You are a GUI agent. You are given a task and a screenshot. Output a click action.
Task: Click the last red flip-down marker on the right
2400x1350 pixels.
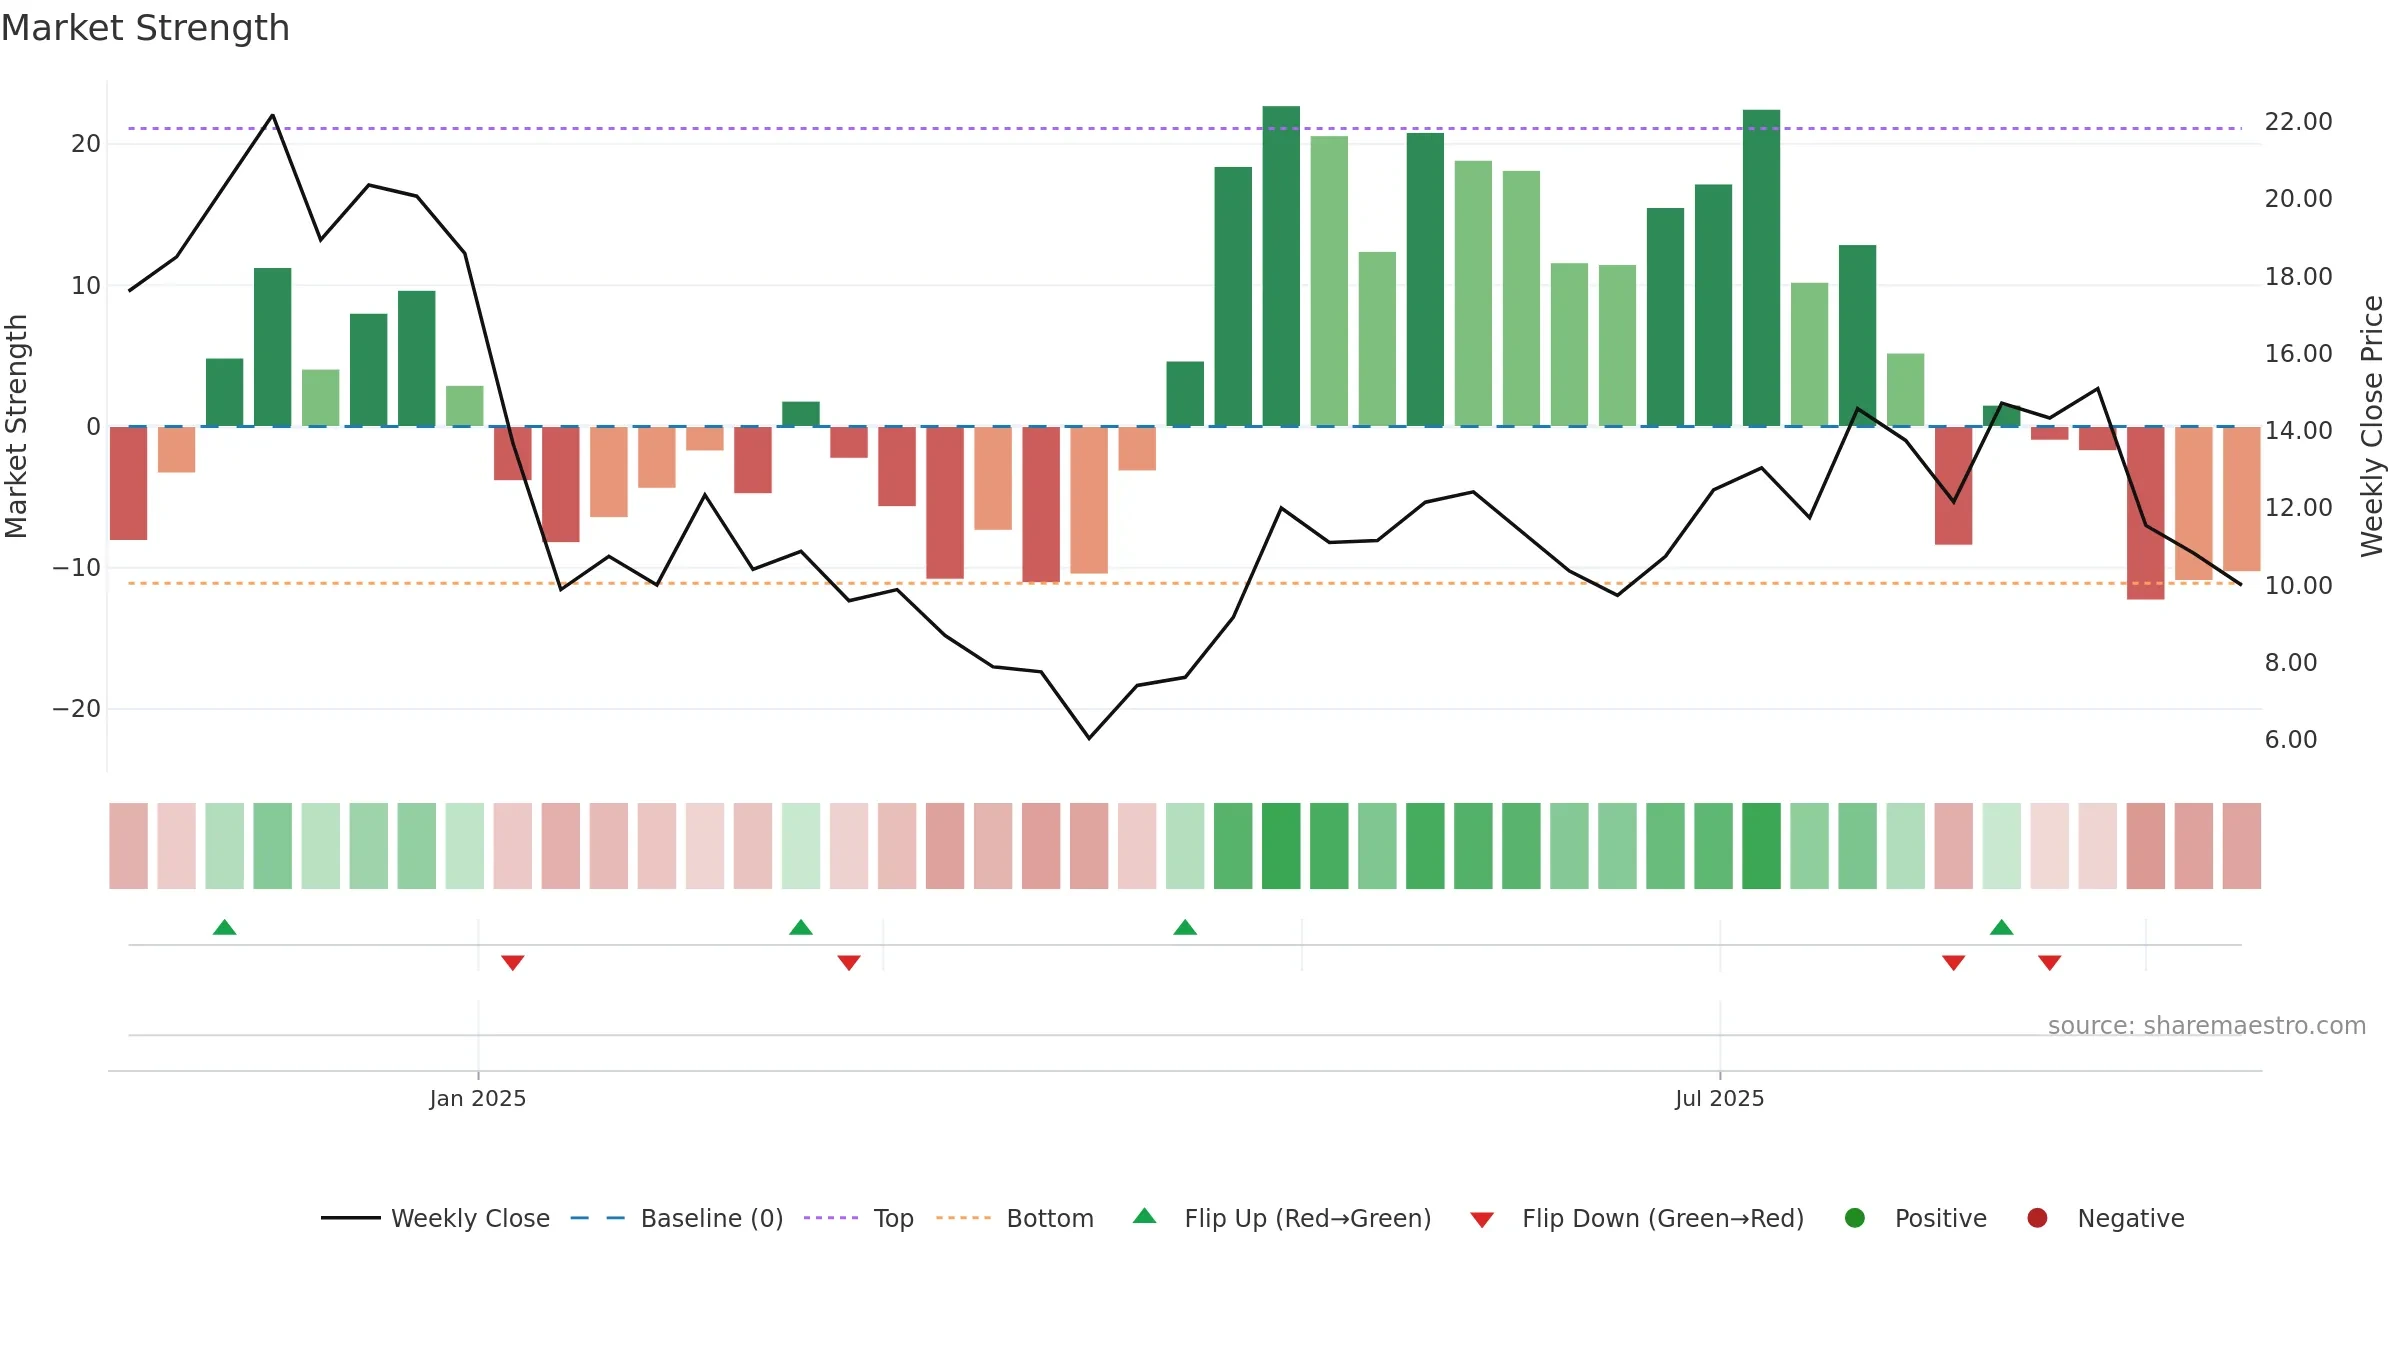[x=2050, y=963]
